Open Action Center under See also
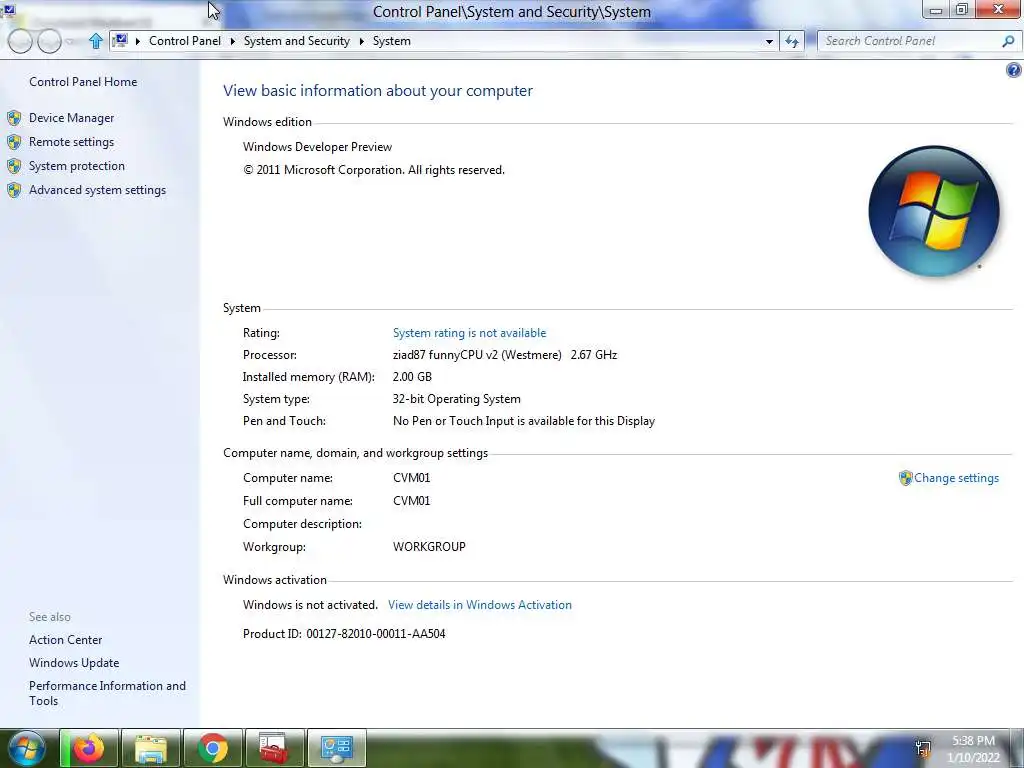Image resolution: width=1024 pixels, height=768 pixels. (65, 640)
